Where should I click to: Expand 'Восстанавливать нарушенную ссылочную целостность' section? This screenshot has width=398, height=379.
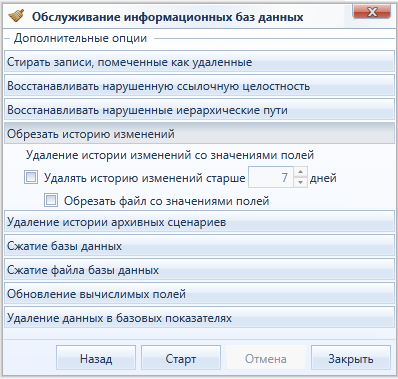tap(199, 86)
